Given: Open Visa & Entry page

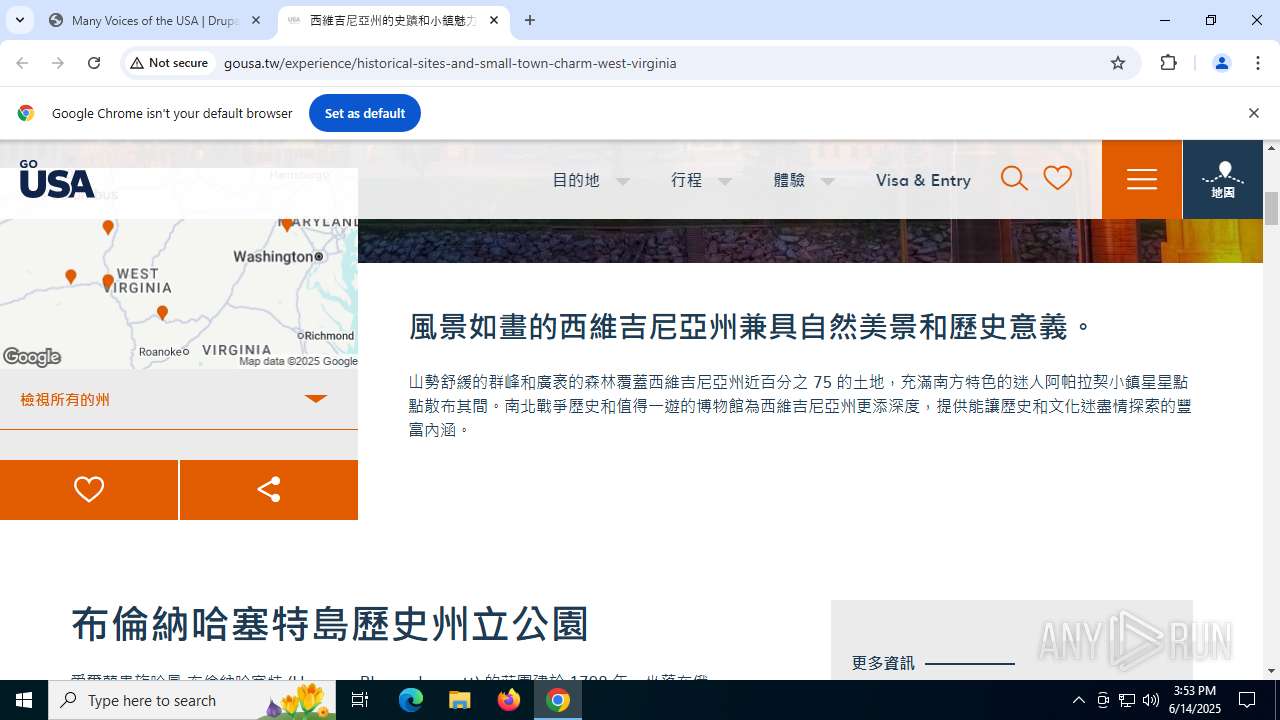Looking at the screenshot, I should tap(923, 180).
